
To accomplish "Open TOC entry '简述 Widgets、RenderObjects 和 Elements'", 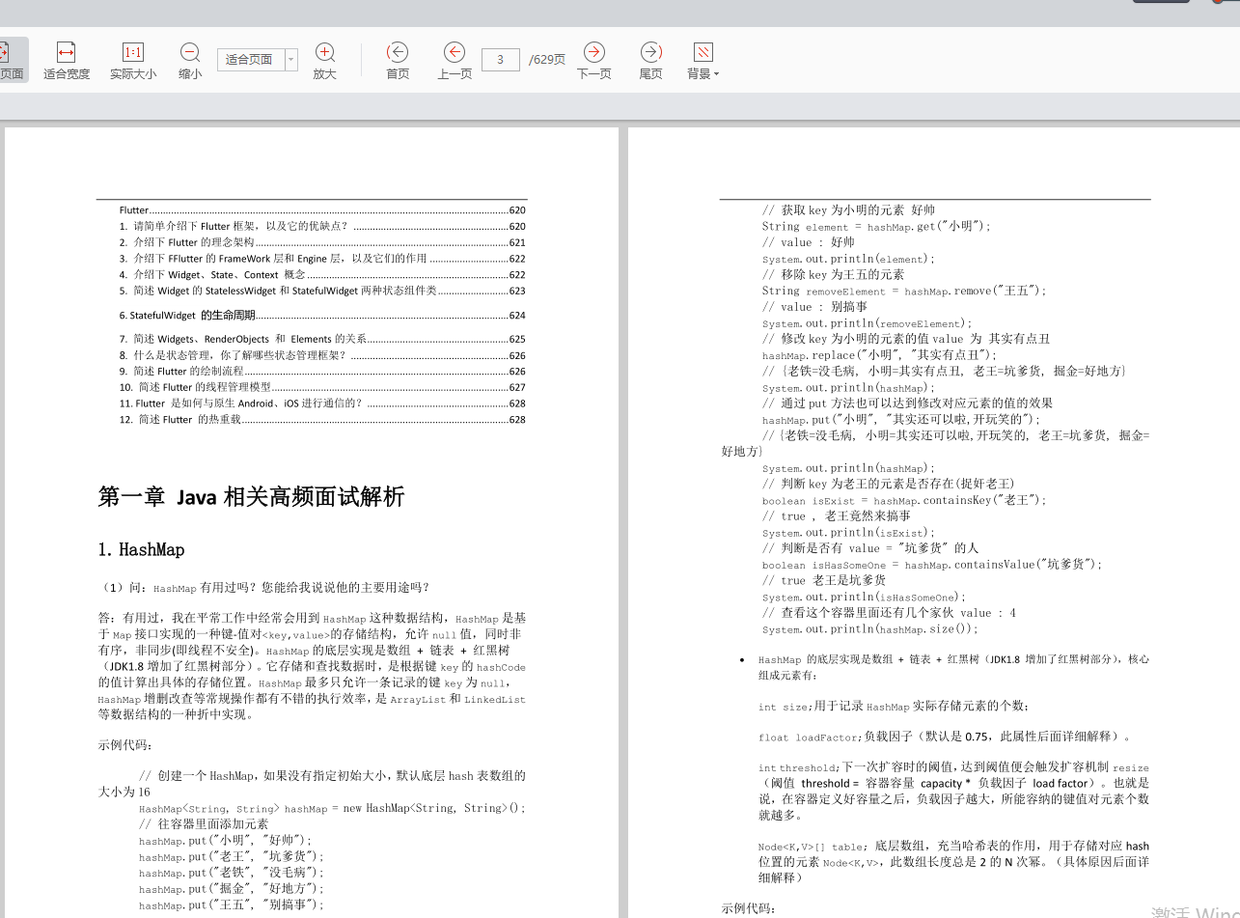I will pyautogui.click(x=322, y=339).
